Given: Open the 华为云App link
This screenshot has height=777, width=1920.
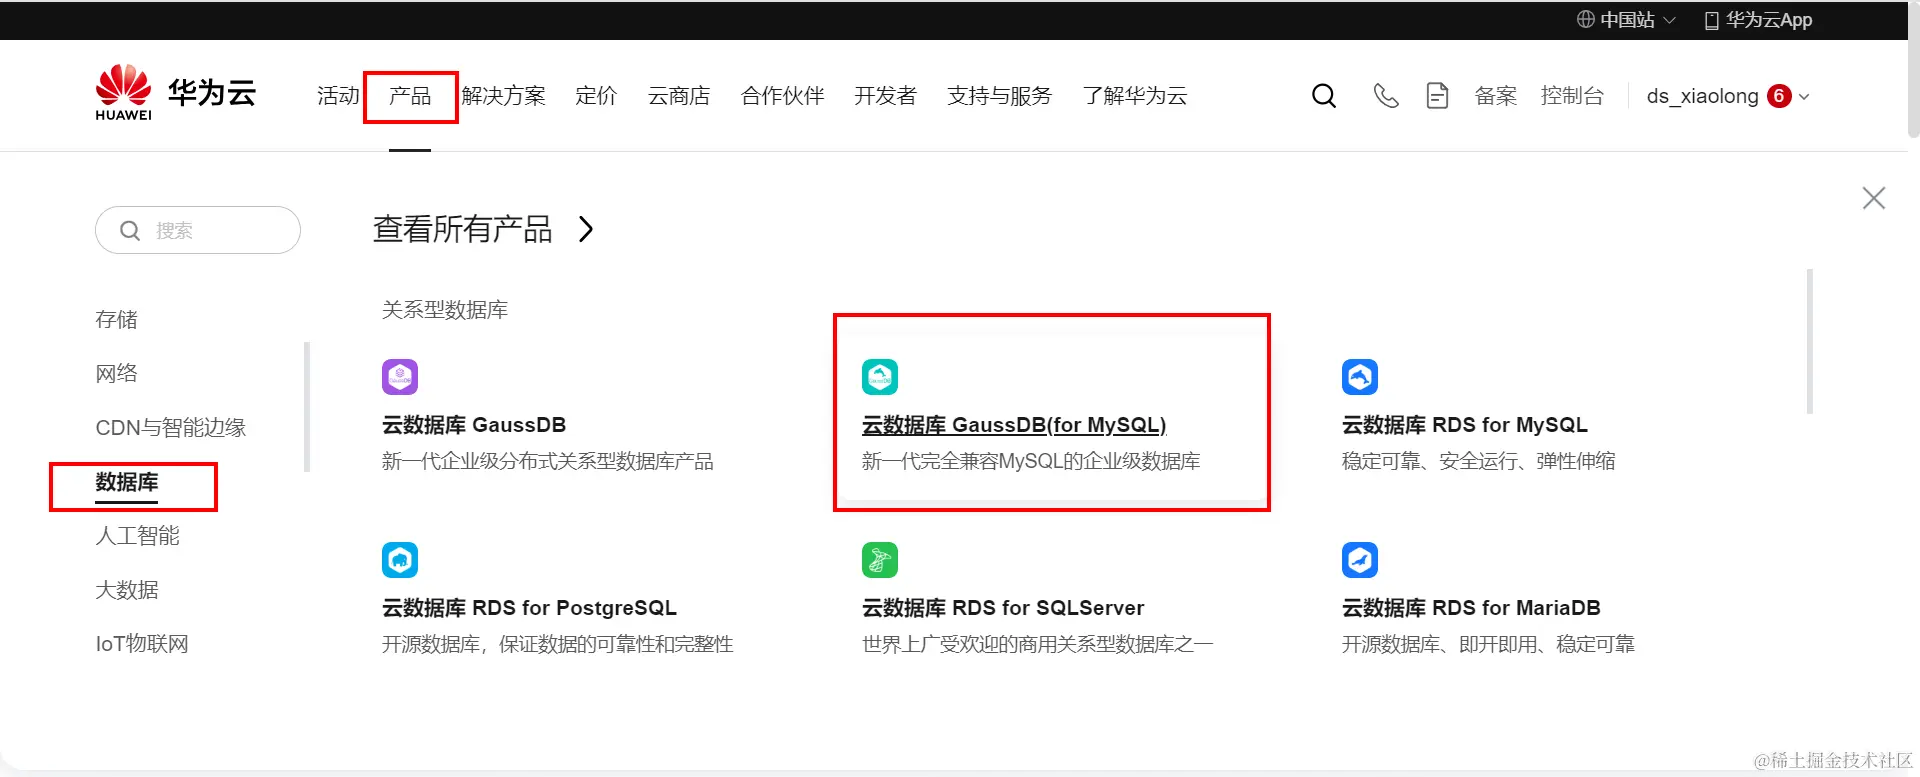Looking at the screenshot, I should (x=1769, y=20).
